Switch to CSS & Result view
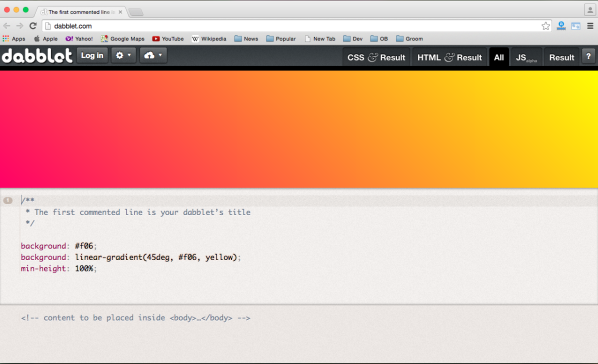The width and height of the screenshot is (598, 364). 376,57
